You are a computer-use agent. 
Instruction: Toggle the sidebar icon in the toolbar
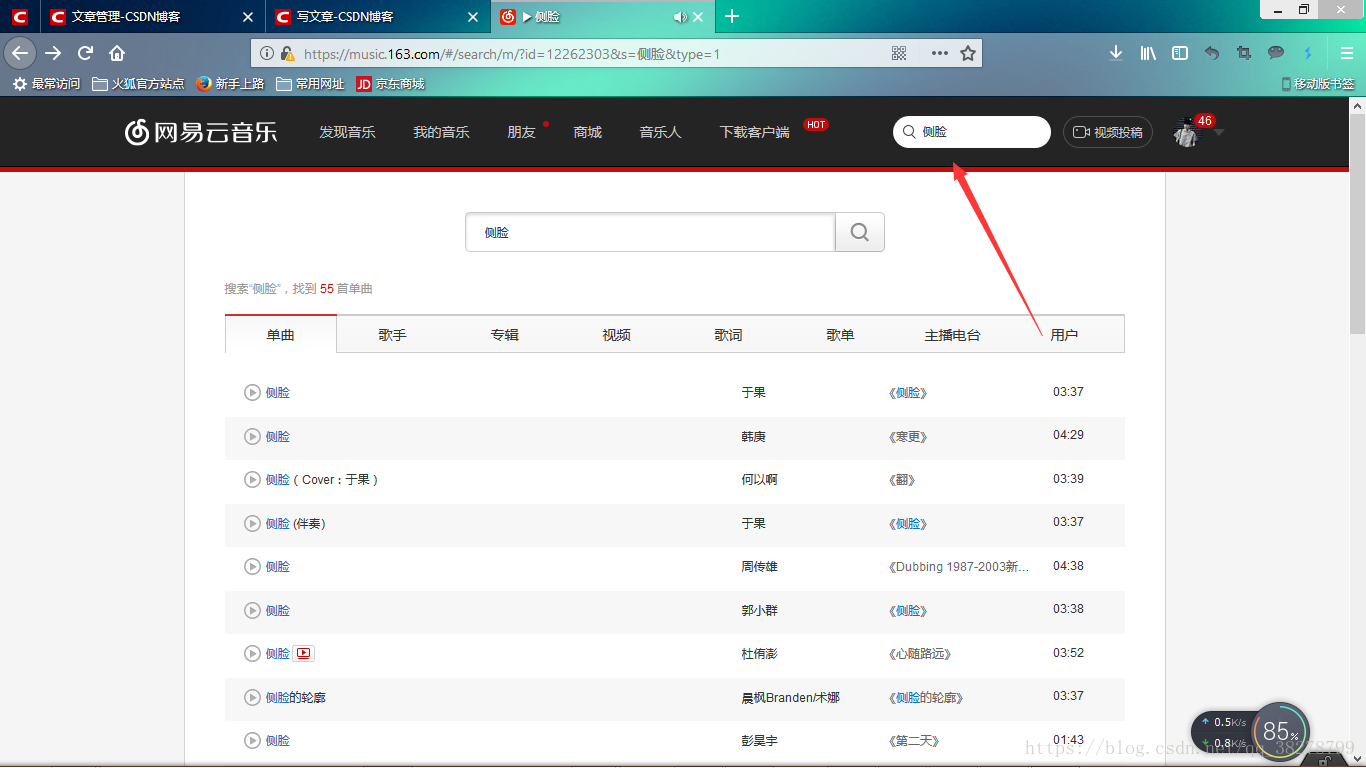click(1180, 53)
